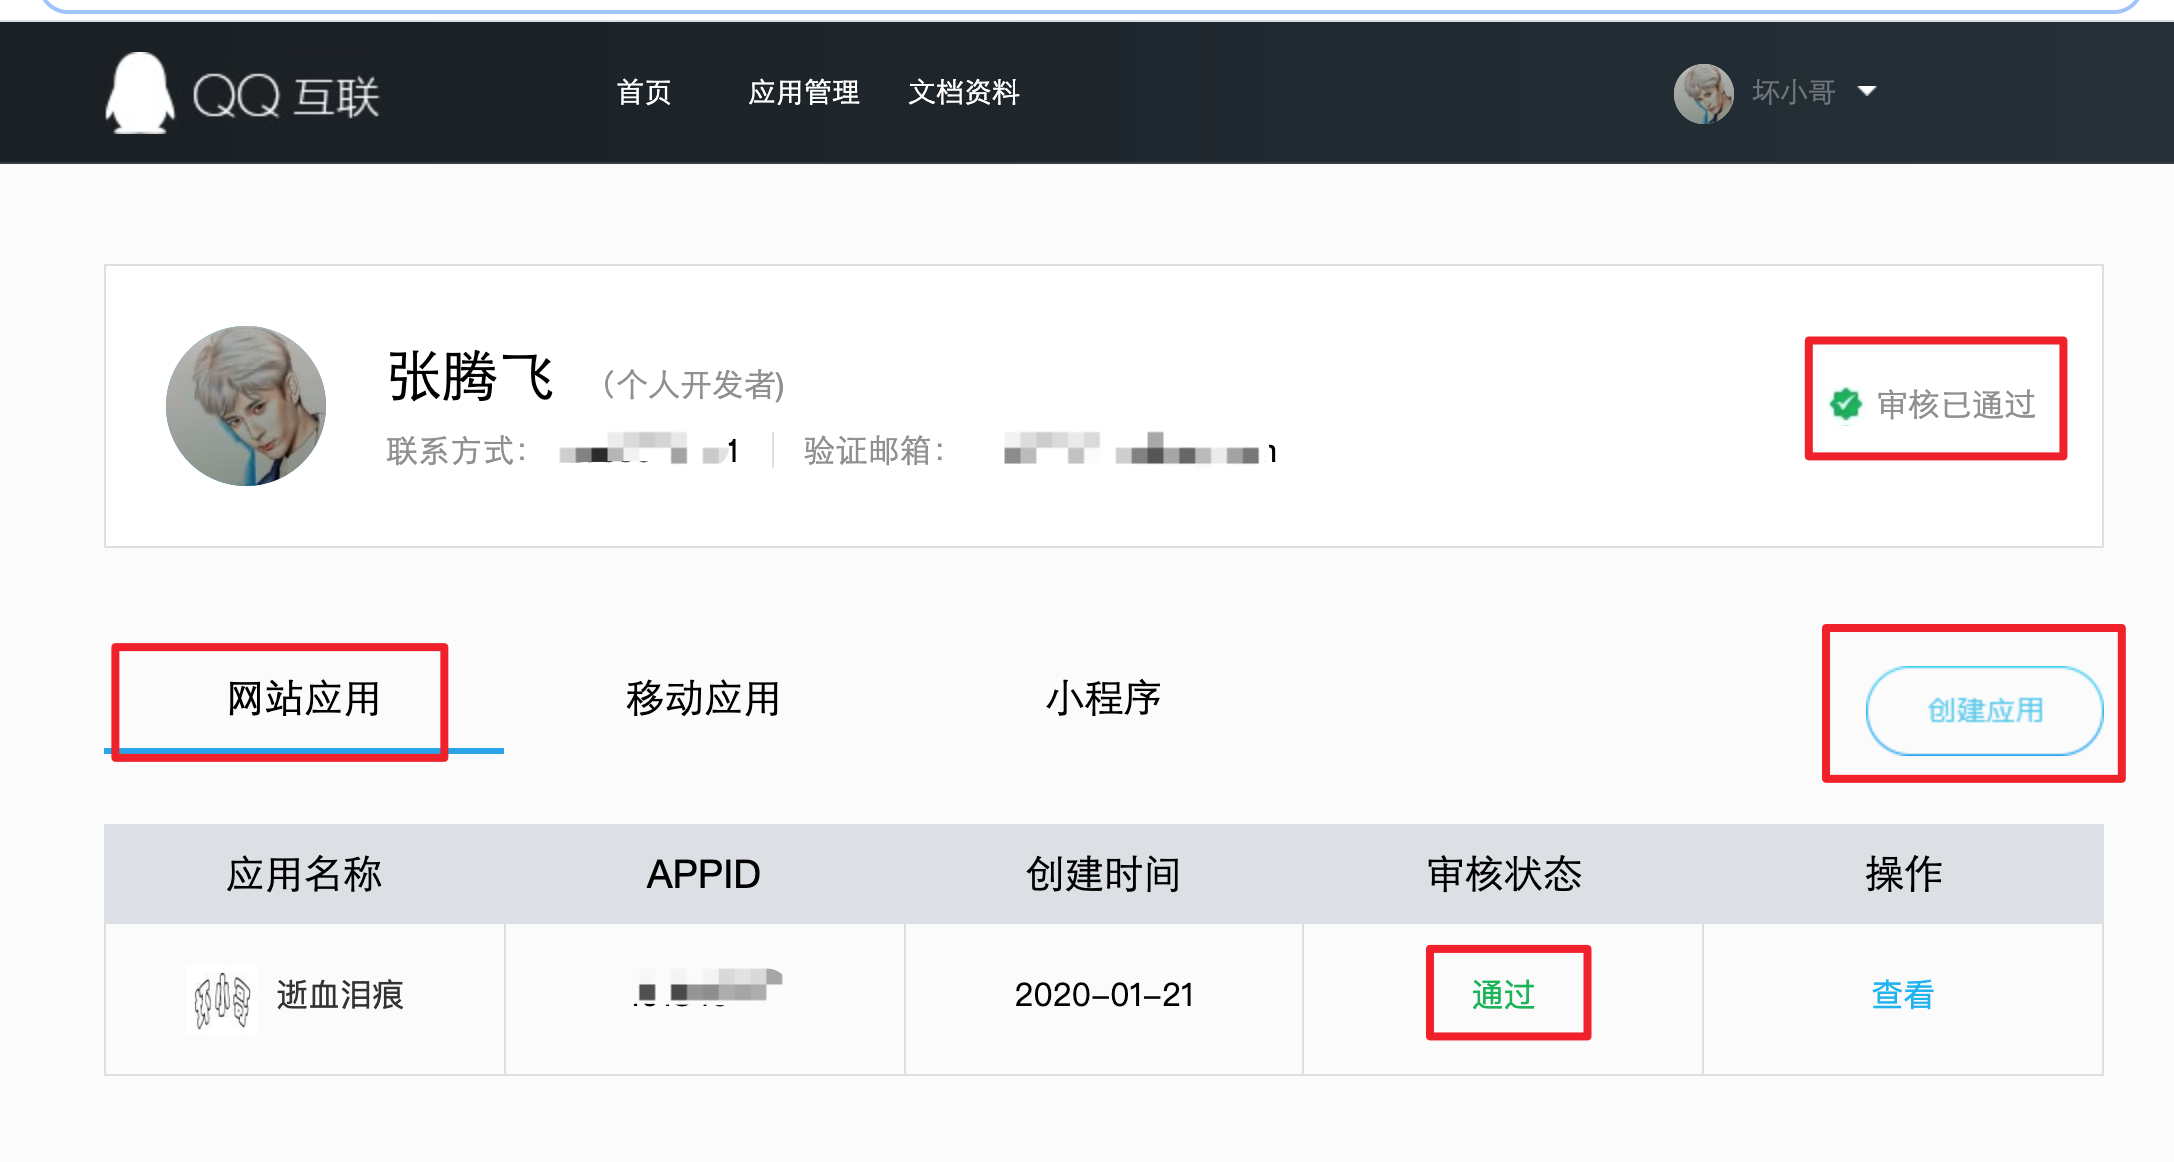Image resolution: width=2174 pixels, height=1162 pixels.
Task: Click the 查看 link for the app
Action: click(1902, 995)
